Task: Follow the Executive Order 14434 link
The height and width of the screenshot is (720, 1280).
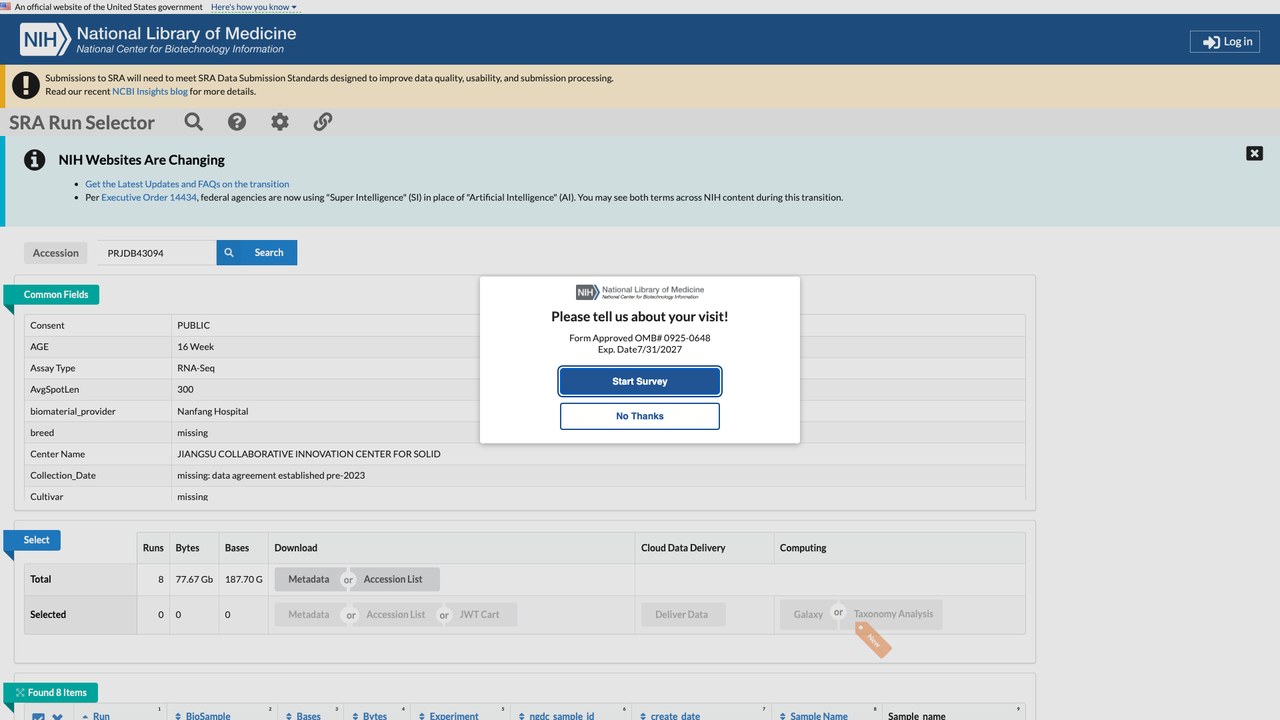Action: tap(149, 198)
